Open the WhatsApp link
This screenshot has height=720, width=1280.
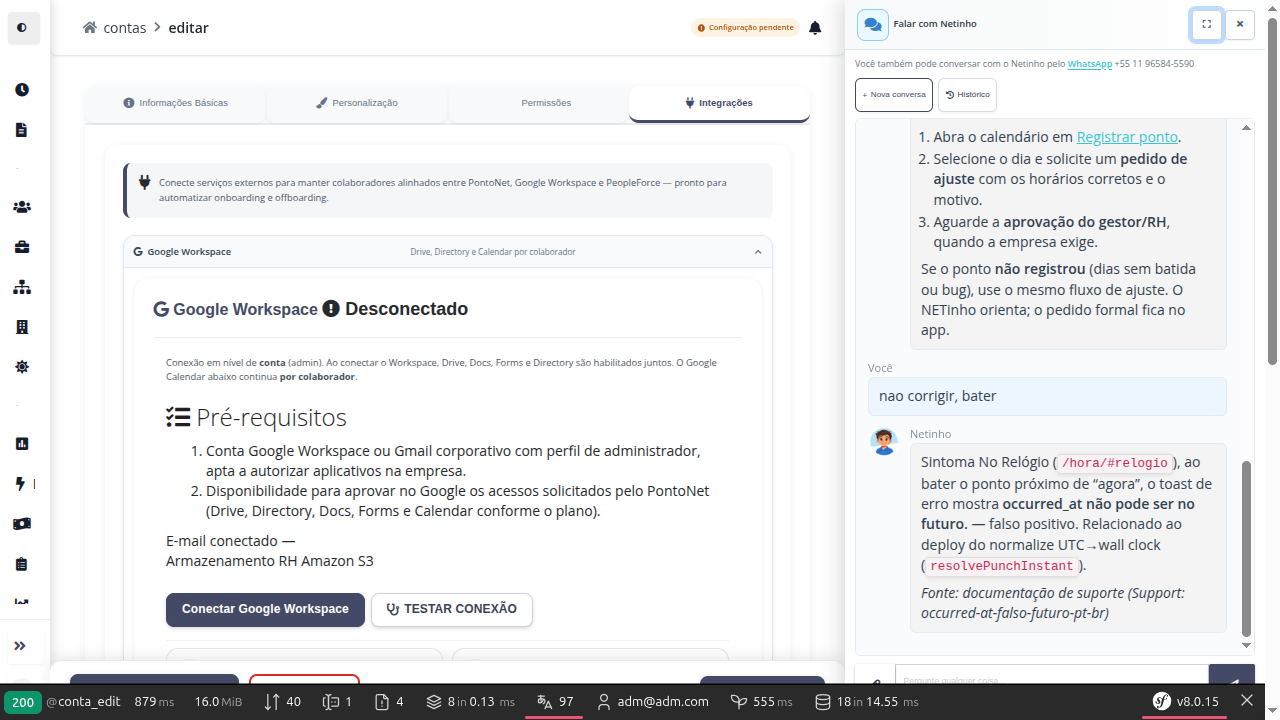point(1090,64)
